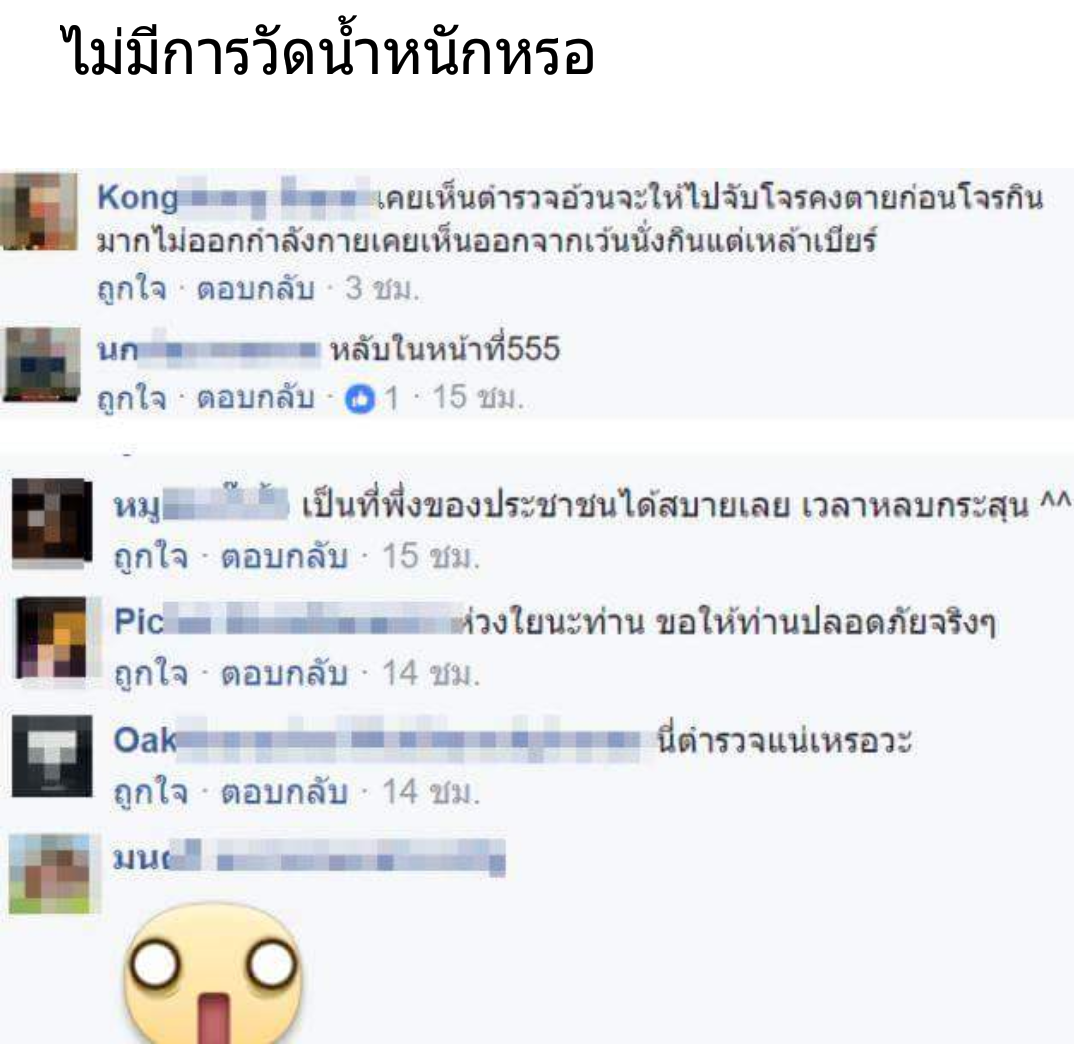Open Kong's pixelated profile picture
This screenshot has width=1074, height=1057.
(39, 210)
